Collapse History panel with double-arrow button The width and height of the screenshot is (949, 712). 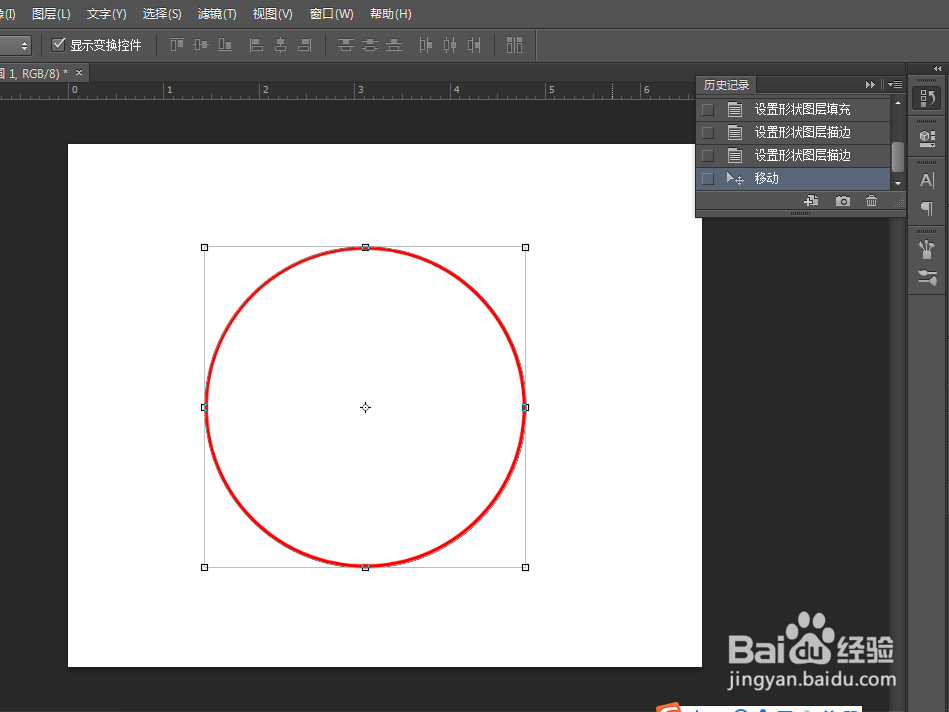[870, 85]
